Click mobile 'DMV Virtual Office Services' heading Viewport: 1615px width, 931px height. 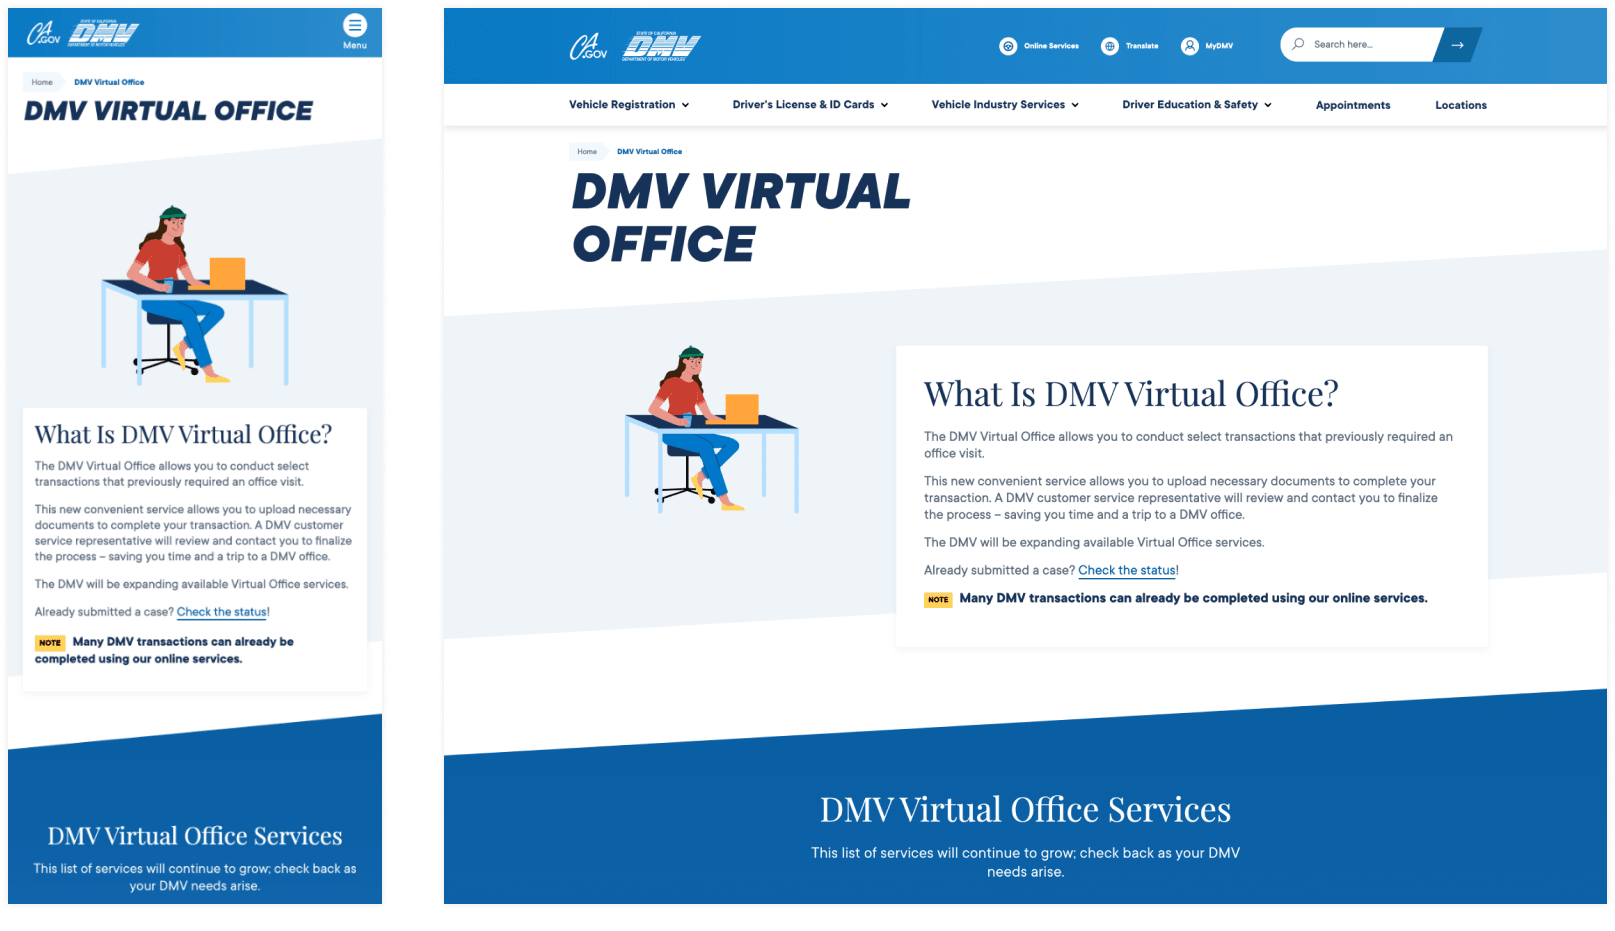(195, 836)
